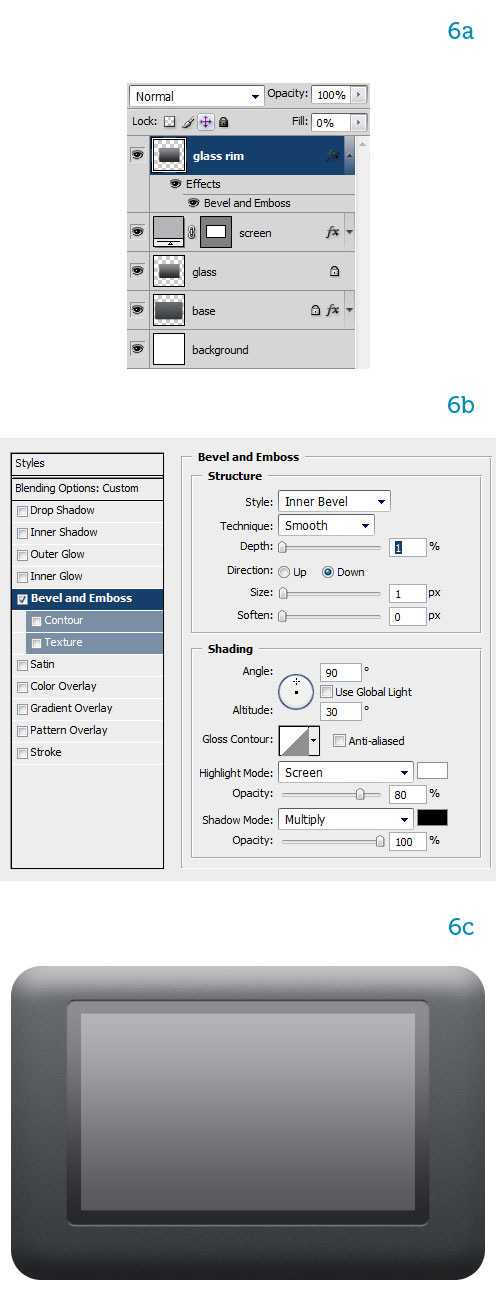Enable the Use Global Light checkbox
496x1298 pixels.
click(x=327, y=691)
